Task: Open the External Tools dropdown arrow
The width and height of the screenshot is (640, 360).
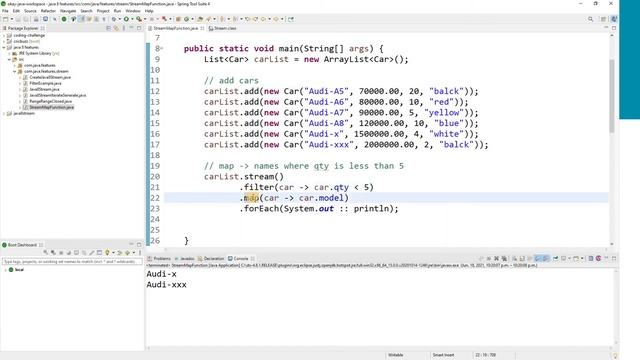Action: point(144,19)
